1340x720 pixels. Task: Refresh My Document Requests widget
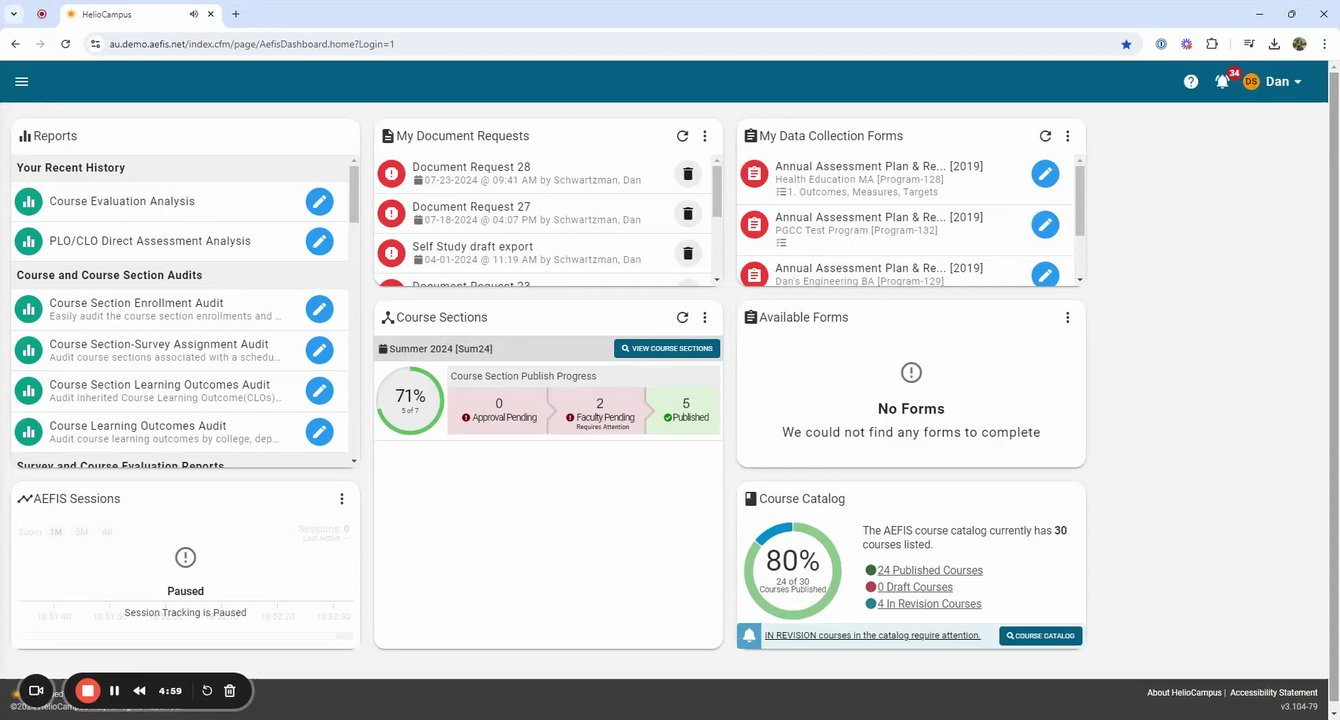pos(682,136)
